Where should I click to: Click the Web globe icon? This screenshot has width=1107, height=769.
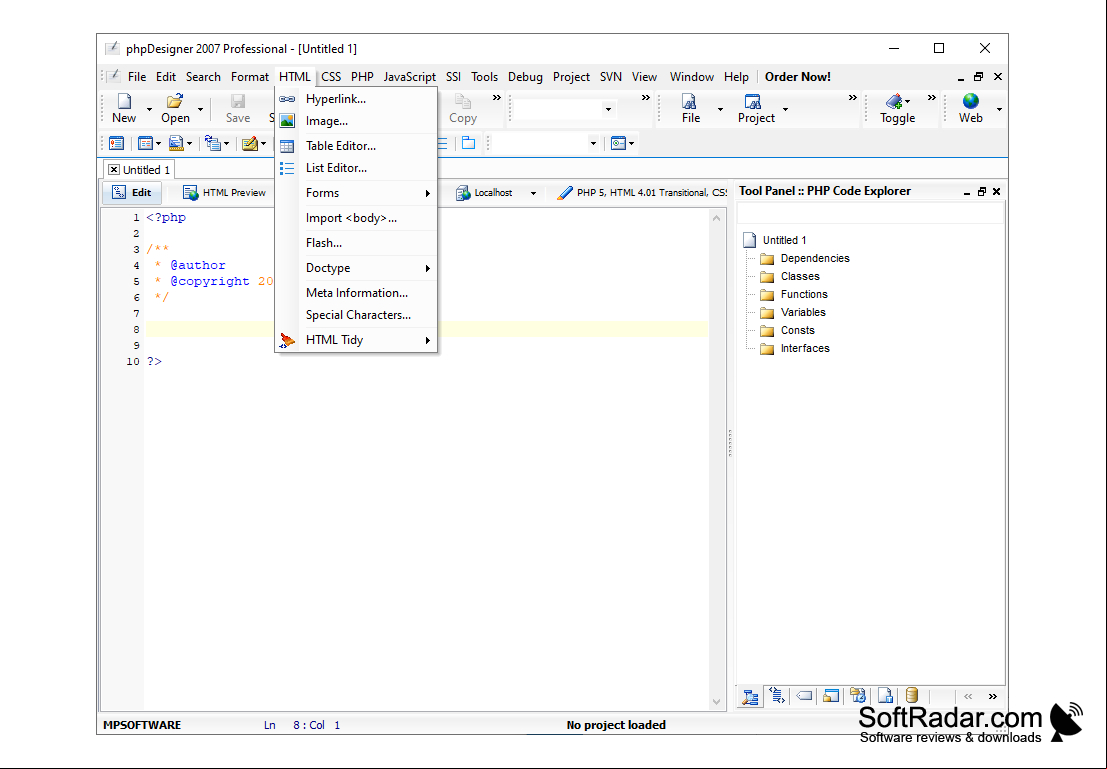pos(971,101)
